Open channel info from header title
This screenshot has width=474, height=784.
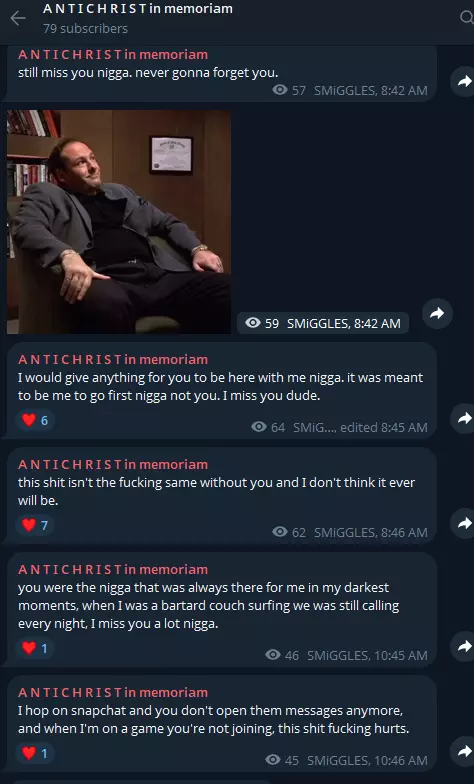[x=138, y=8]
